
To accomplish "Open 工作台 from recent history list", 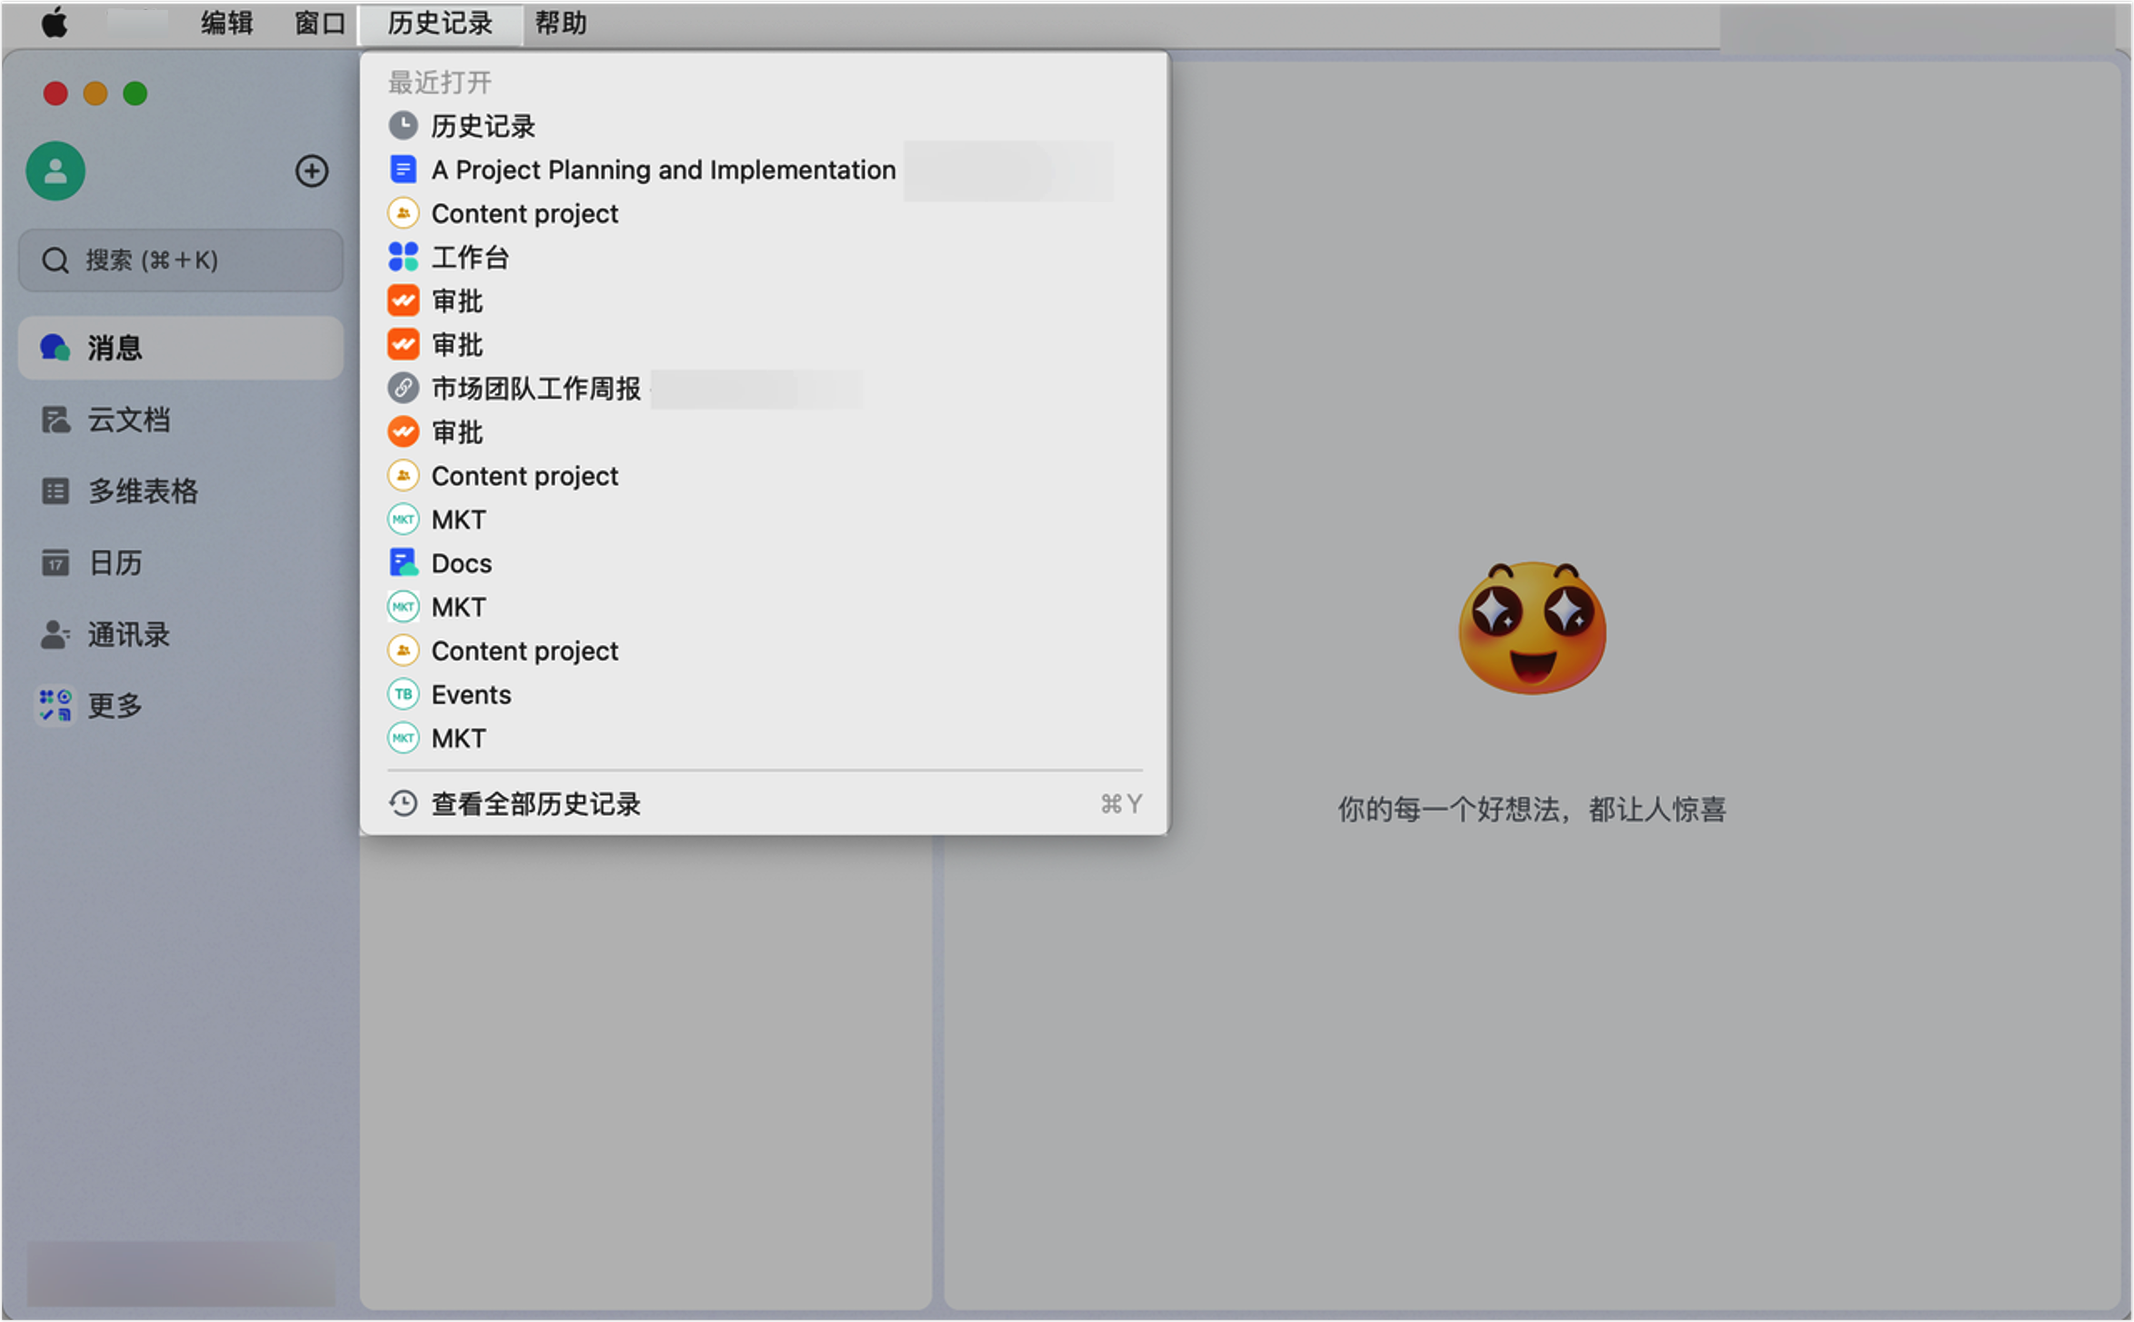I will click(x=469, y=258).
